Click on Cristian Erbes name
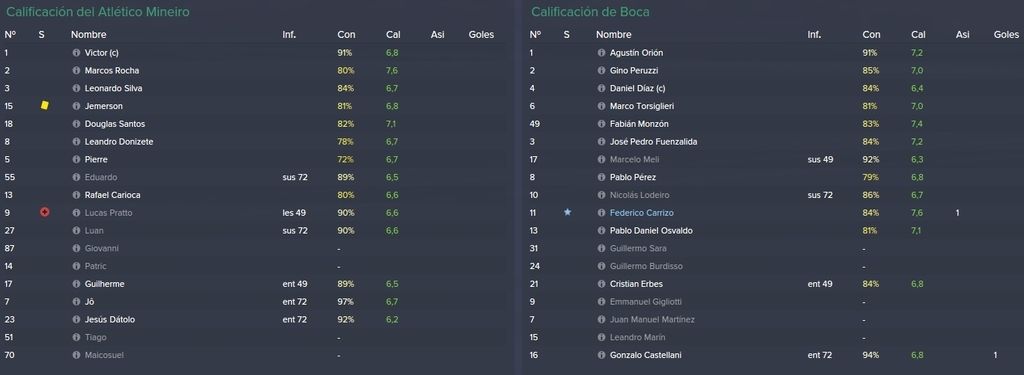The height and width of the screenshot is (375, 1024). point(637,284)
